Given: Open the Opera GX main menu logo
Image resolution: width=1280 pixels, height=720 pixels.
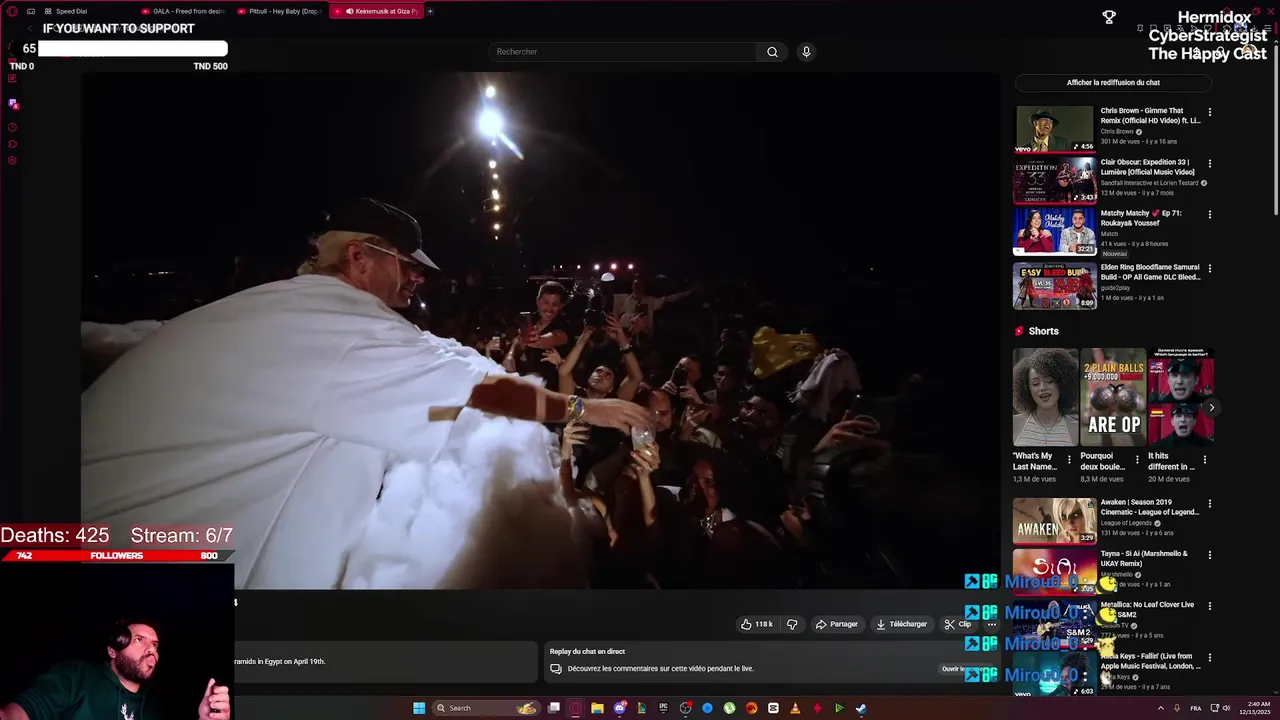Looking at the screenshot, I should point(12,11).
